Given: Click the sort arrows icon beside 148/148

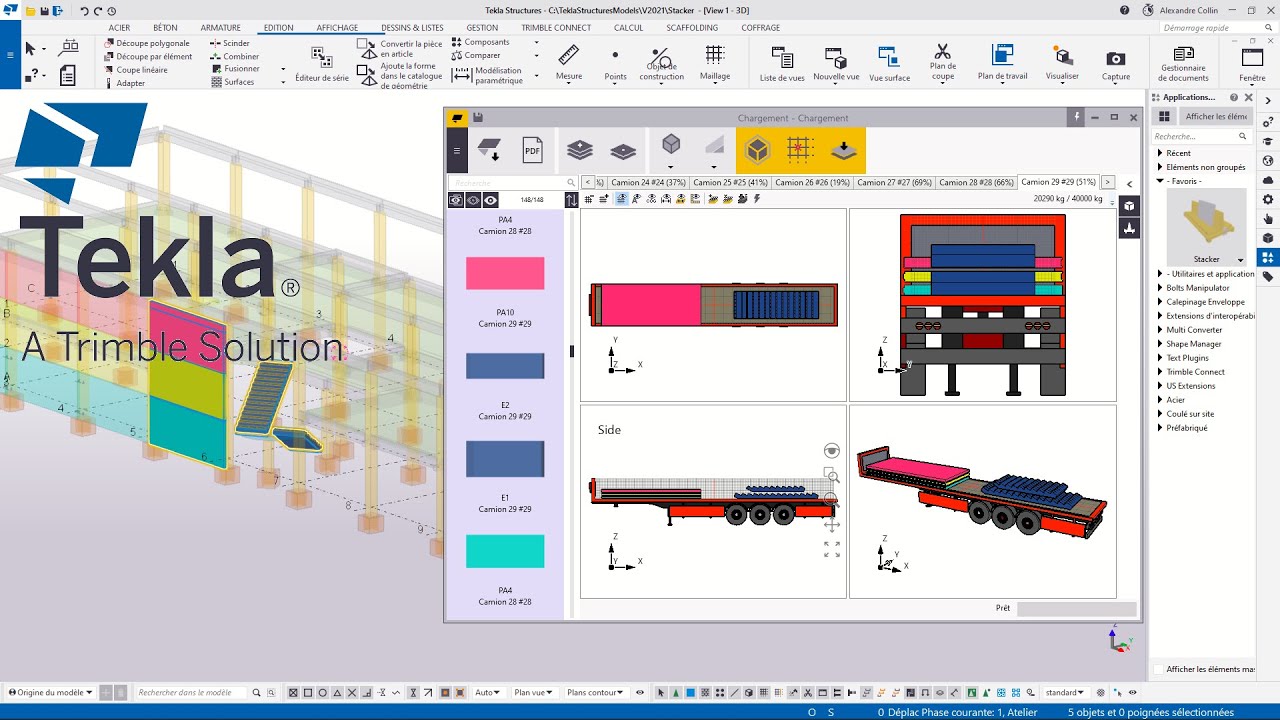Looking at the screenshot, I should 571,200.
